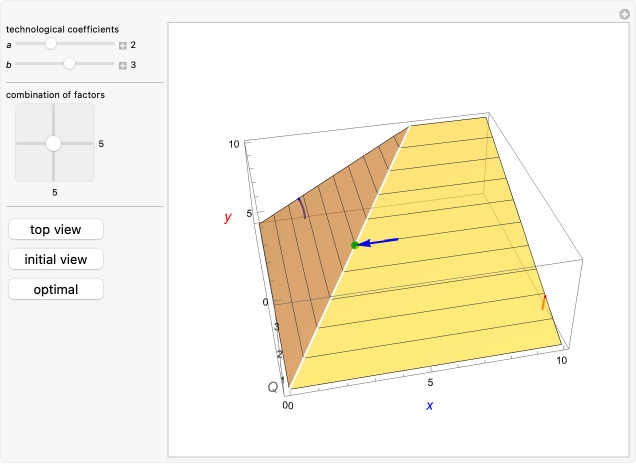Click the purple arc on the orange surface
The height and width of the screenshot is (464, 636).
point(300,209)
